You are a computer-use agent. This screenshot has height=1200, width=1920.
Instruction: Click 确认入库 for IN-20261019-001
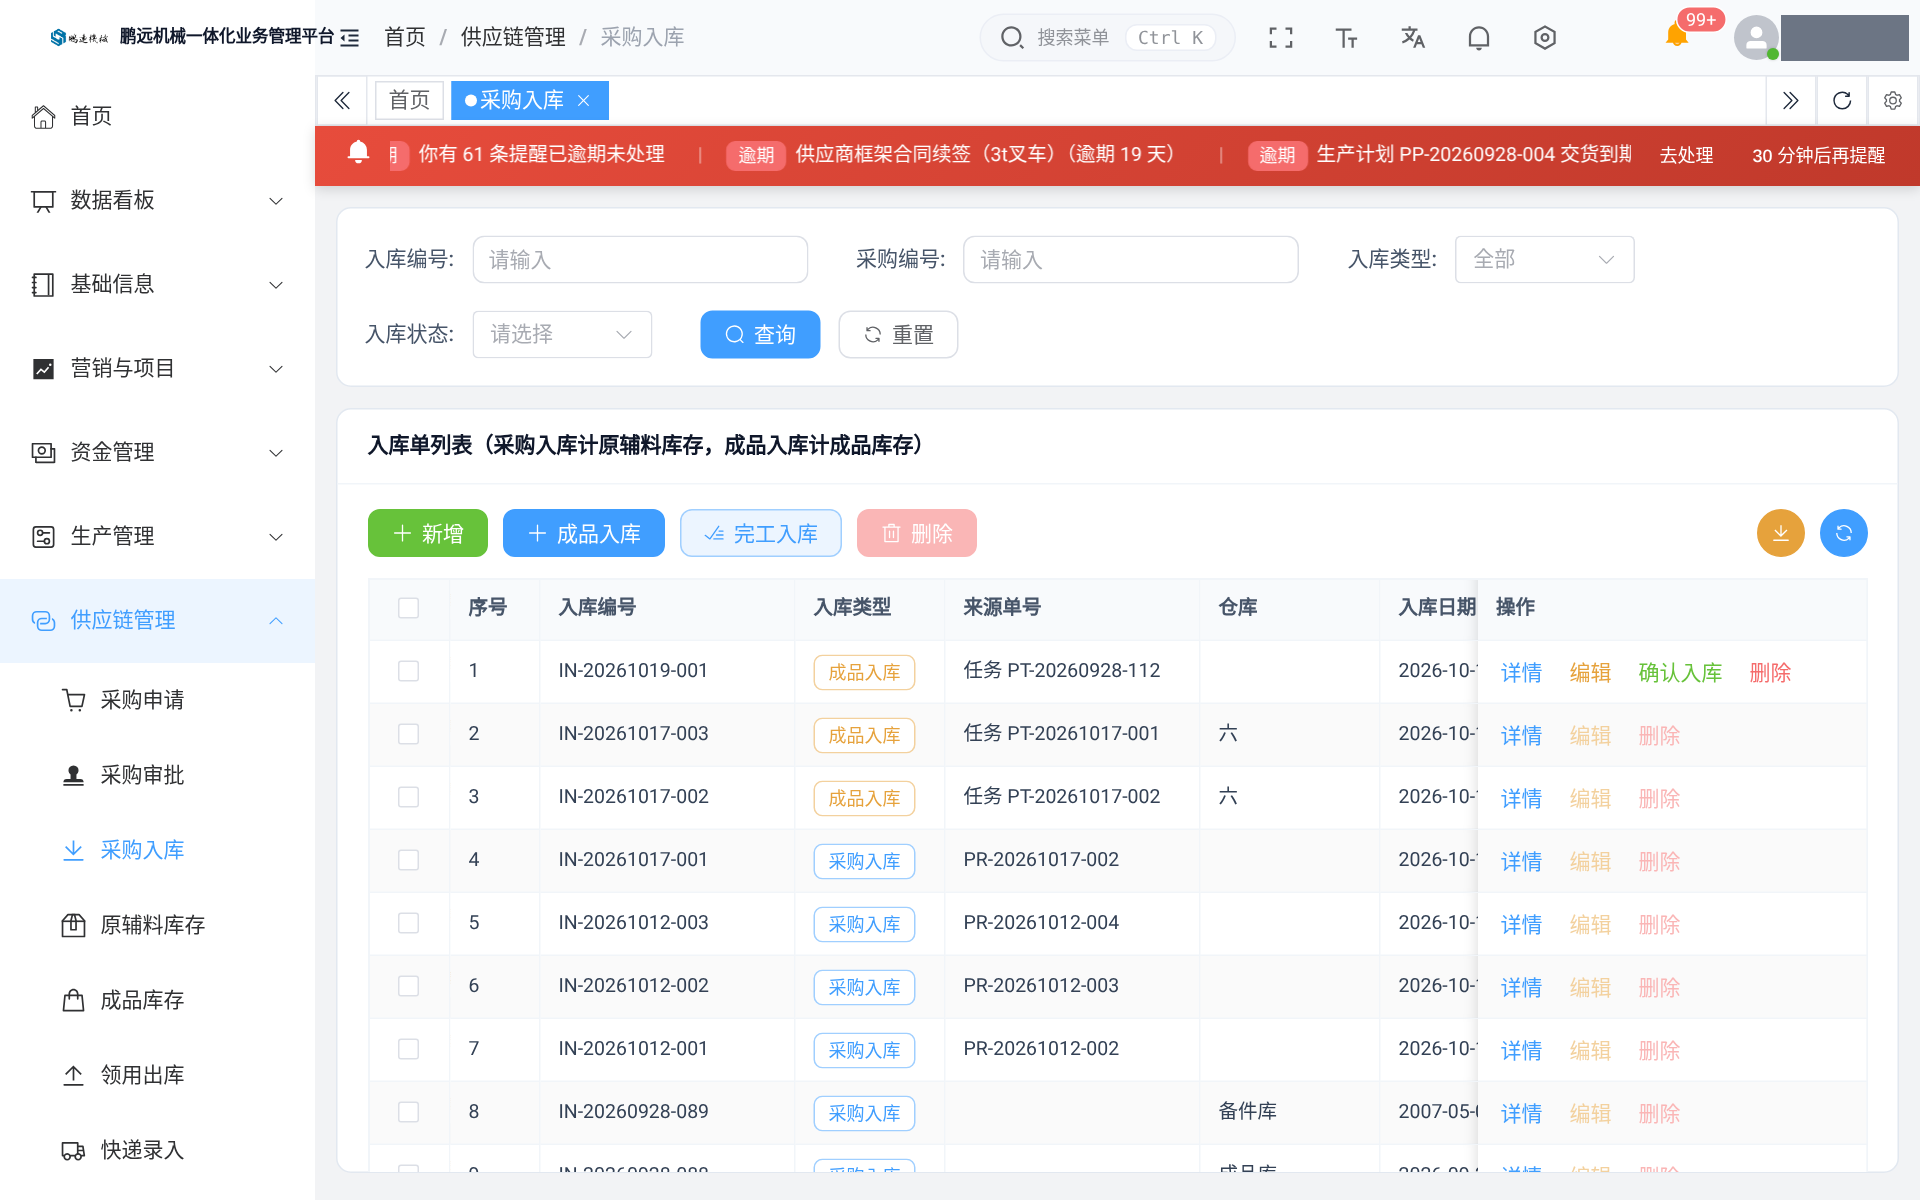tap(1680, 672)
